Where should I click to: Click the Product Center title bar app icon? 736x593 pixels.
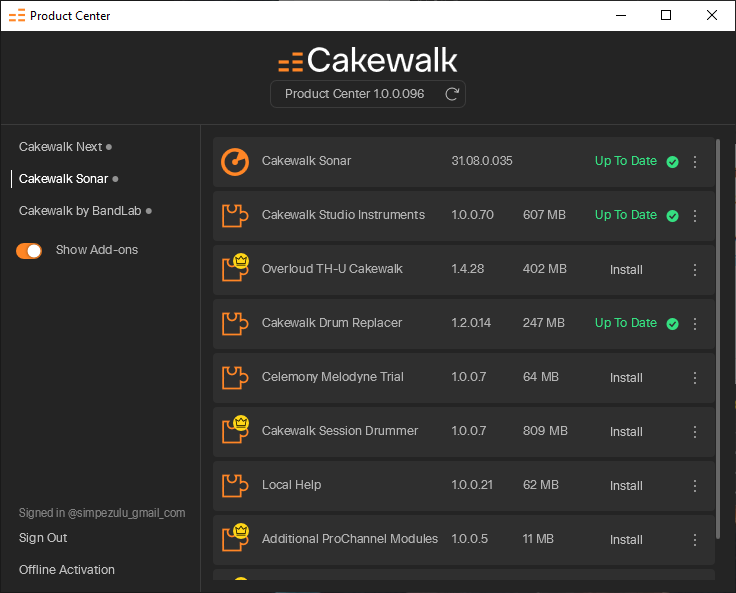click(x=17, y=15)
